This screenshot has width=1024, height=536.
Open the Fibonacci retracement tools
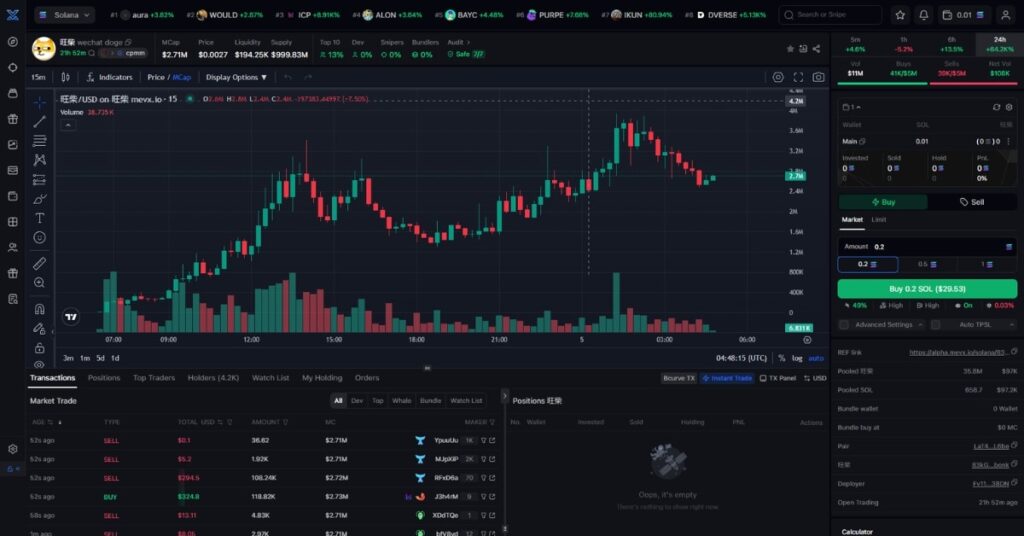(40, 140)
